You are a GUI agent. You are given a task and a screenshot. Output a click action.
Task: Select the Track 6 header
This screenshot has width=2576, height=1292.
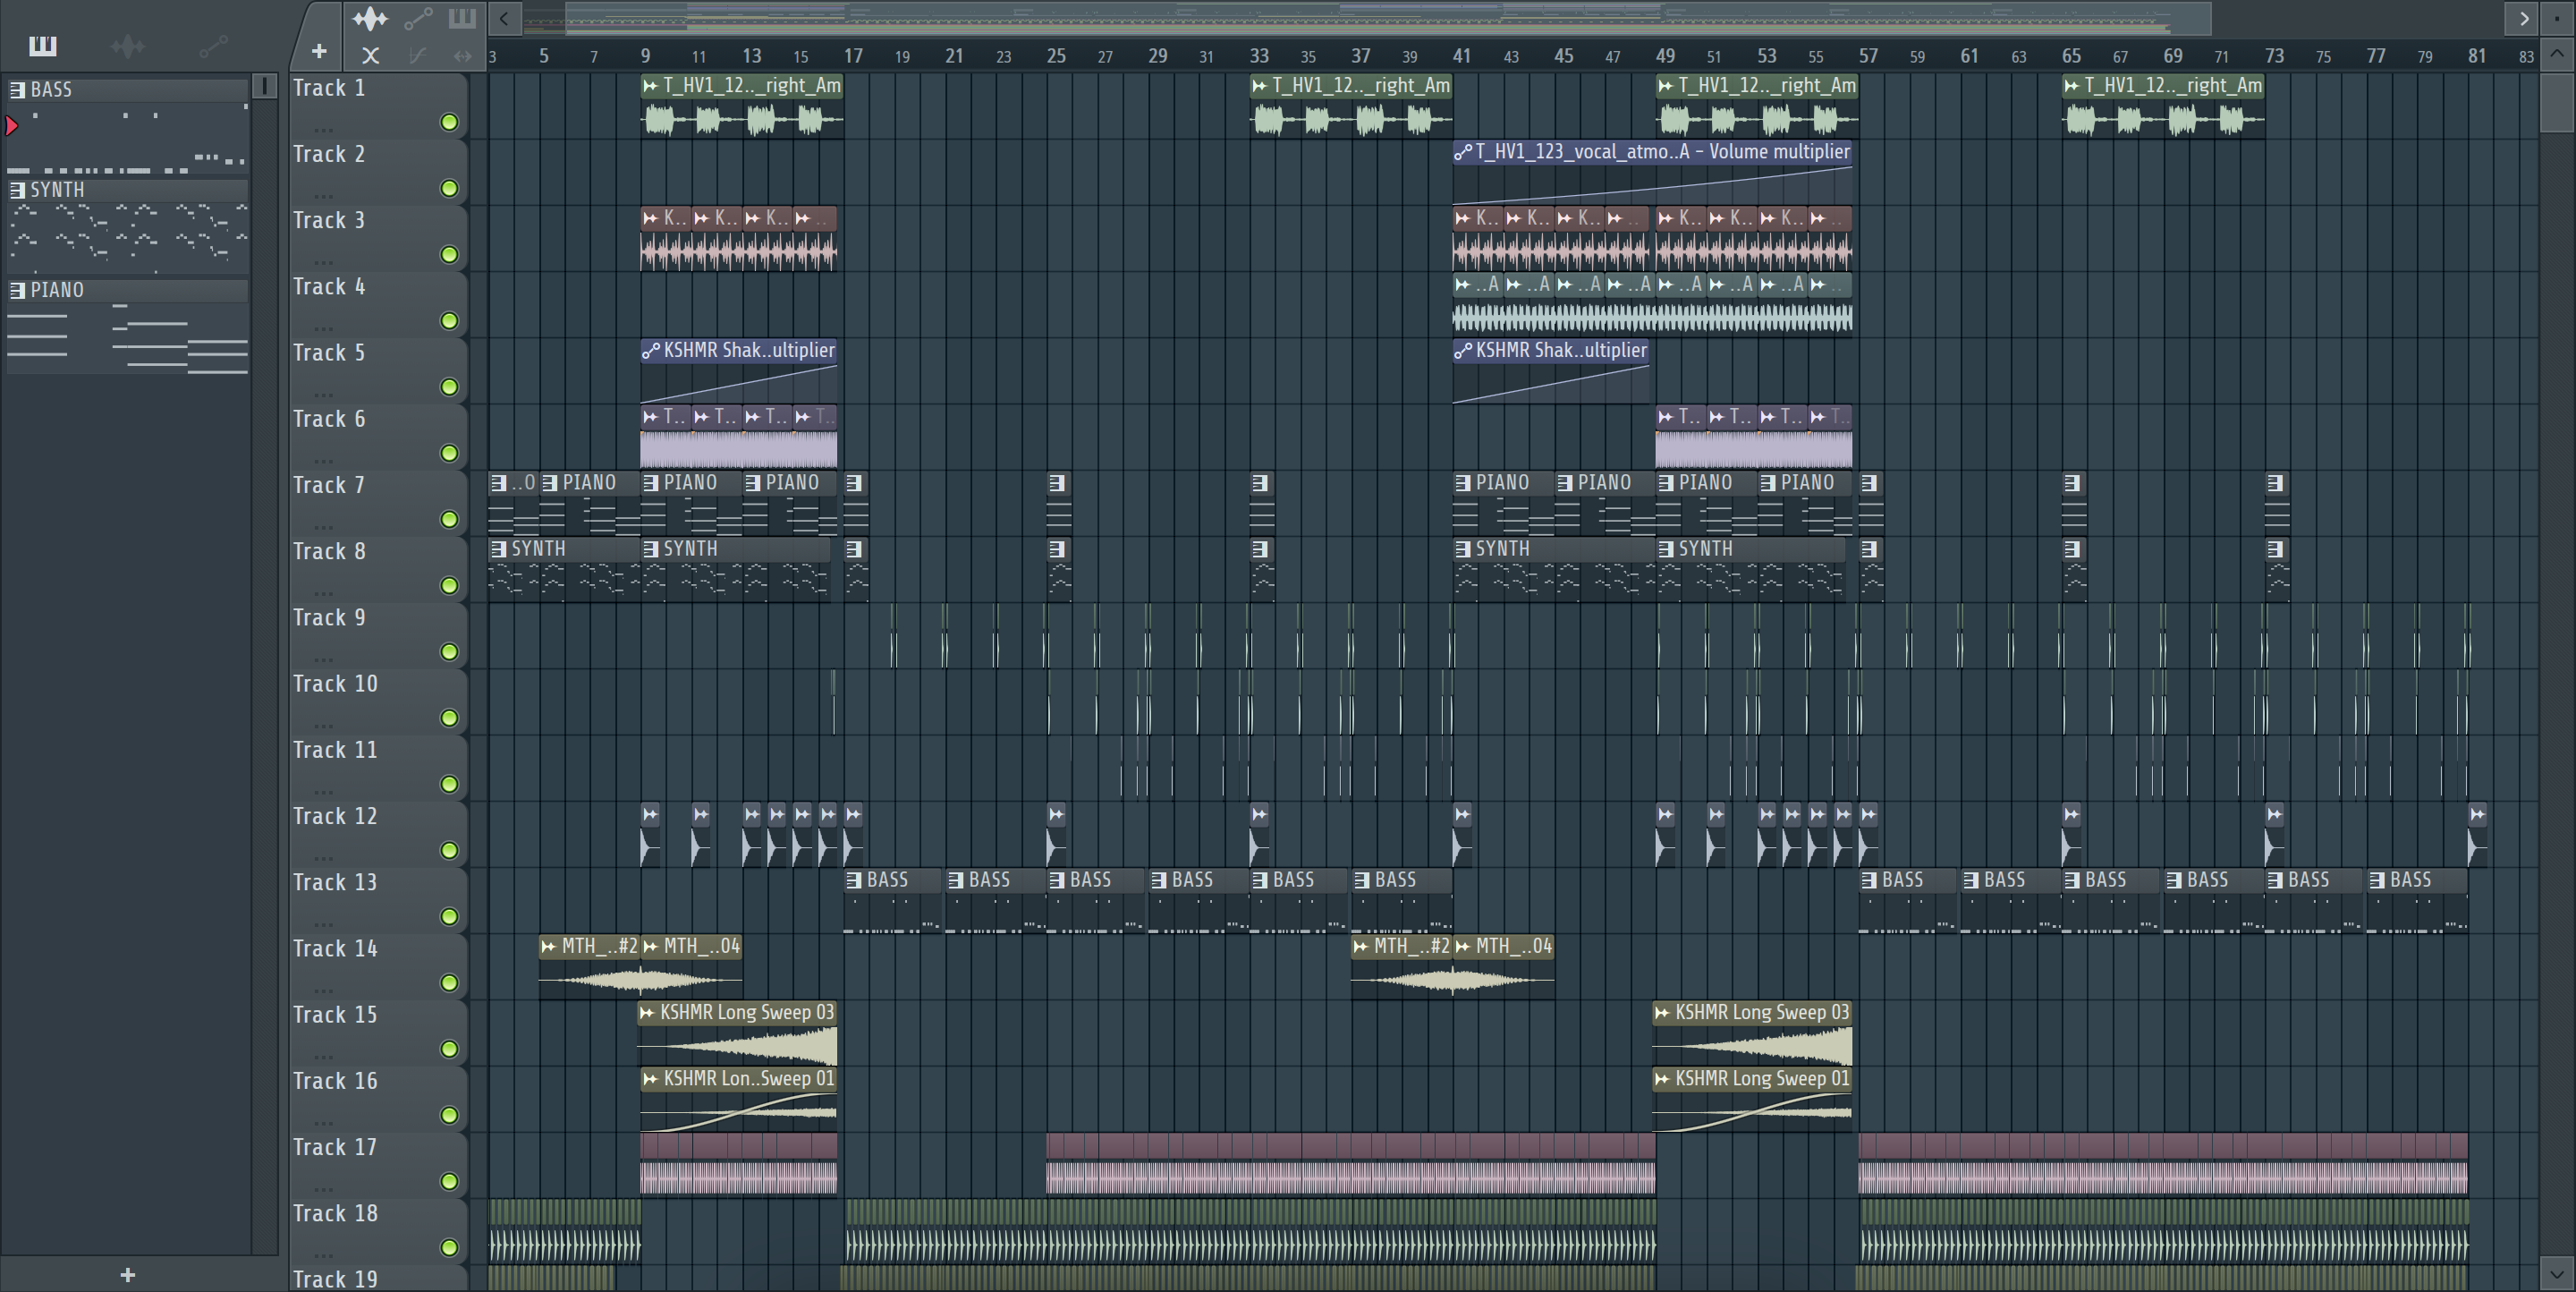(378, 436)
